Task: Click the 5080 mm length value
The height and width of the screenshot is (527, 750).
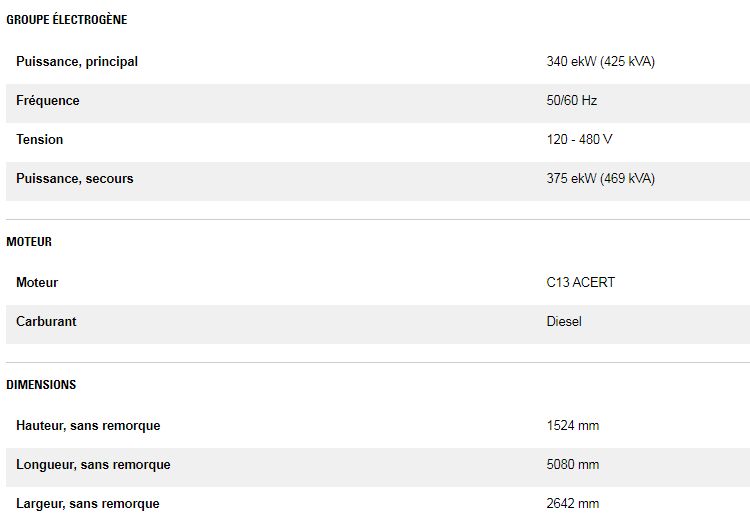Action: [573, 465]
